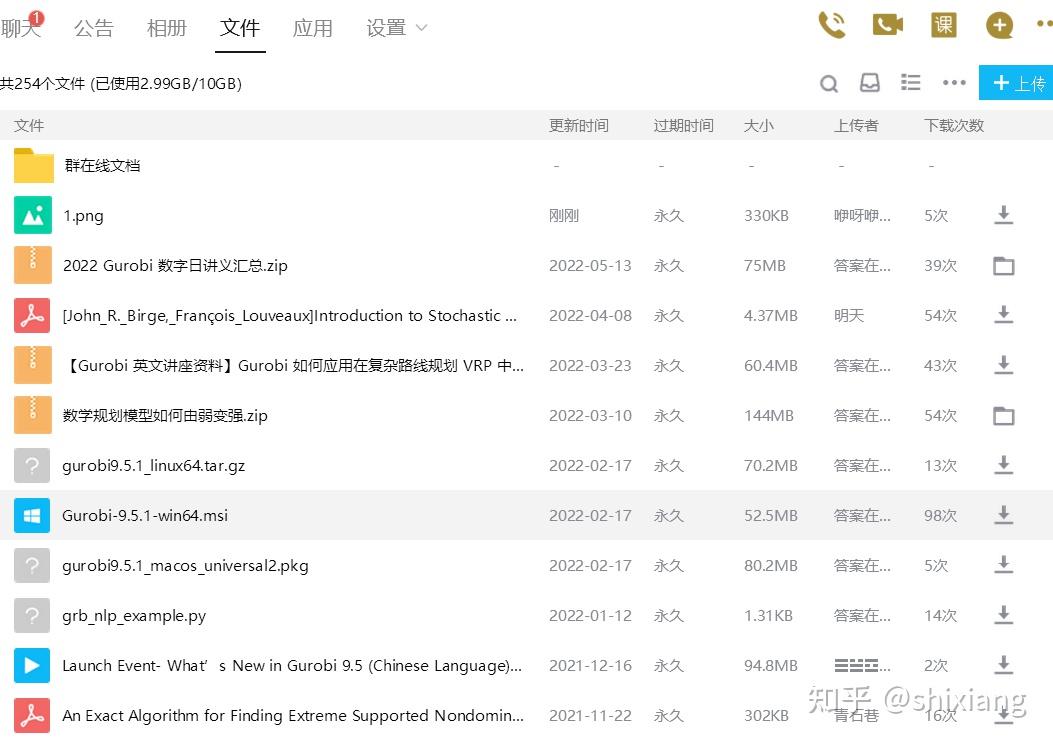Open the 公告 tab

[93, 28]
